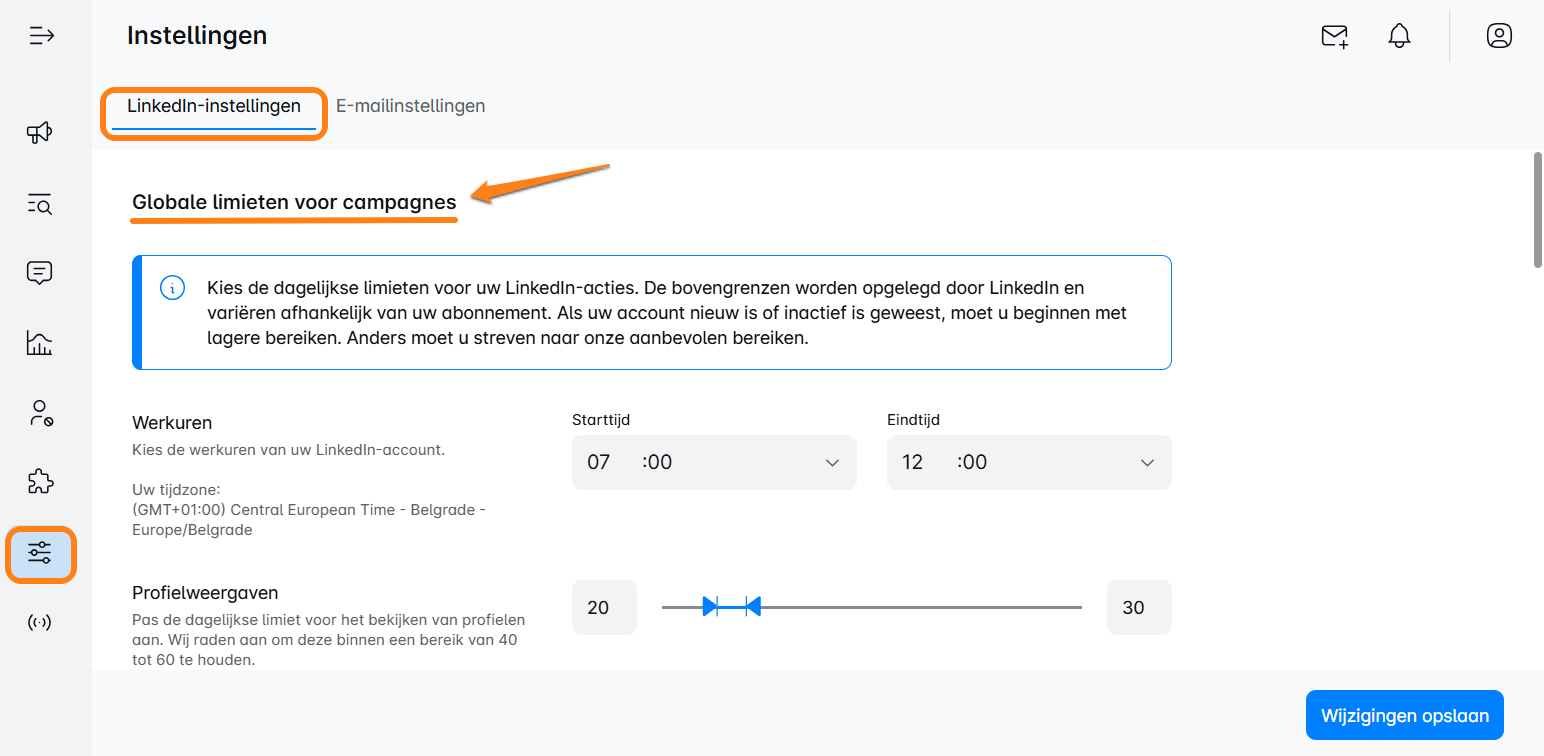Open the analytics chart icon
This screenshot has height=756, width=1544.
(40, 343)
